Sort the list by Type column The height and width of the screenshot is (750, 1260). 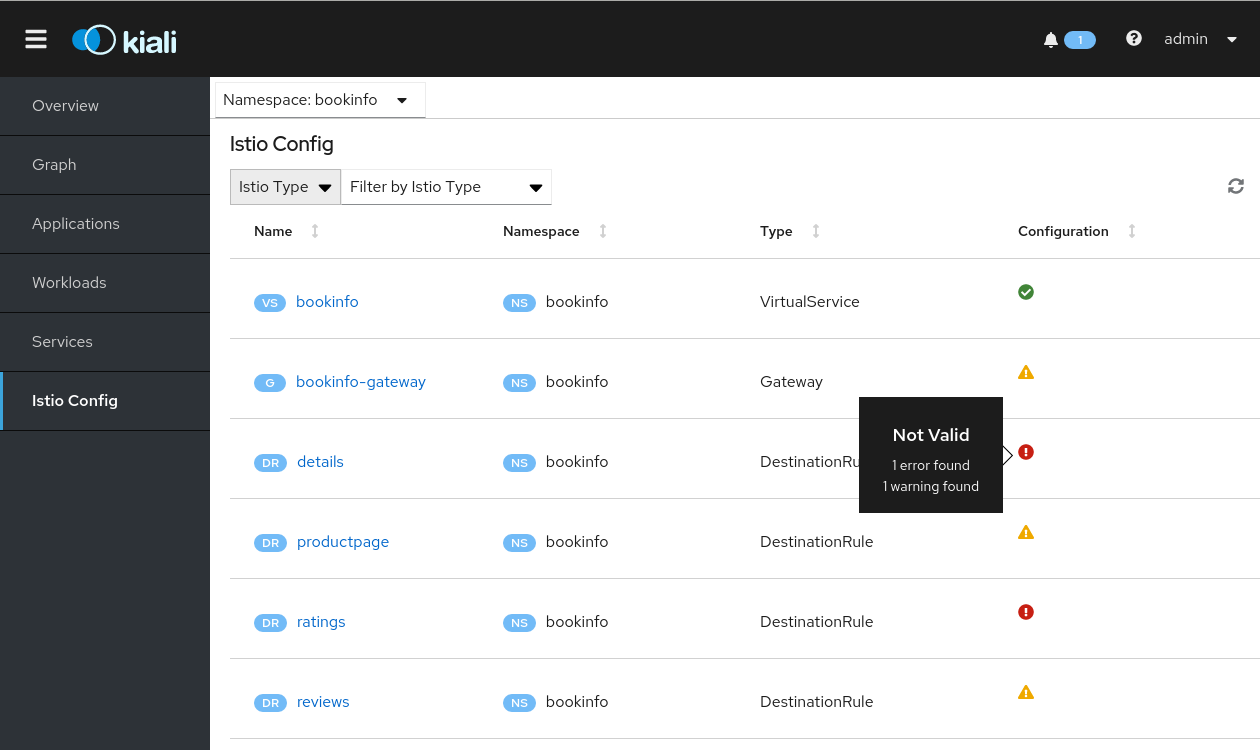pyautogui.click(x=816, y=231)
